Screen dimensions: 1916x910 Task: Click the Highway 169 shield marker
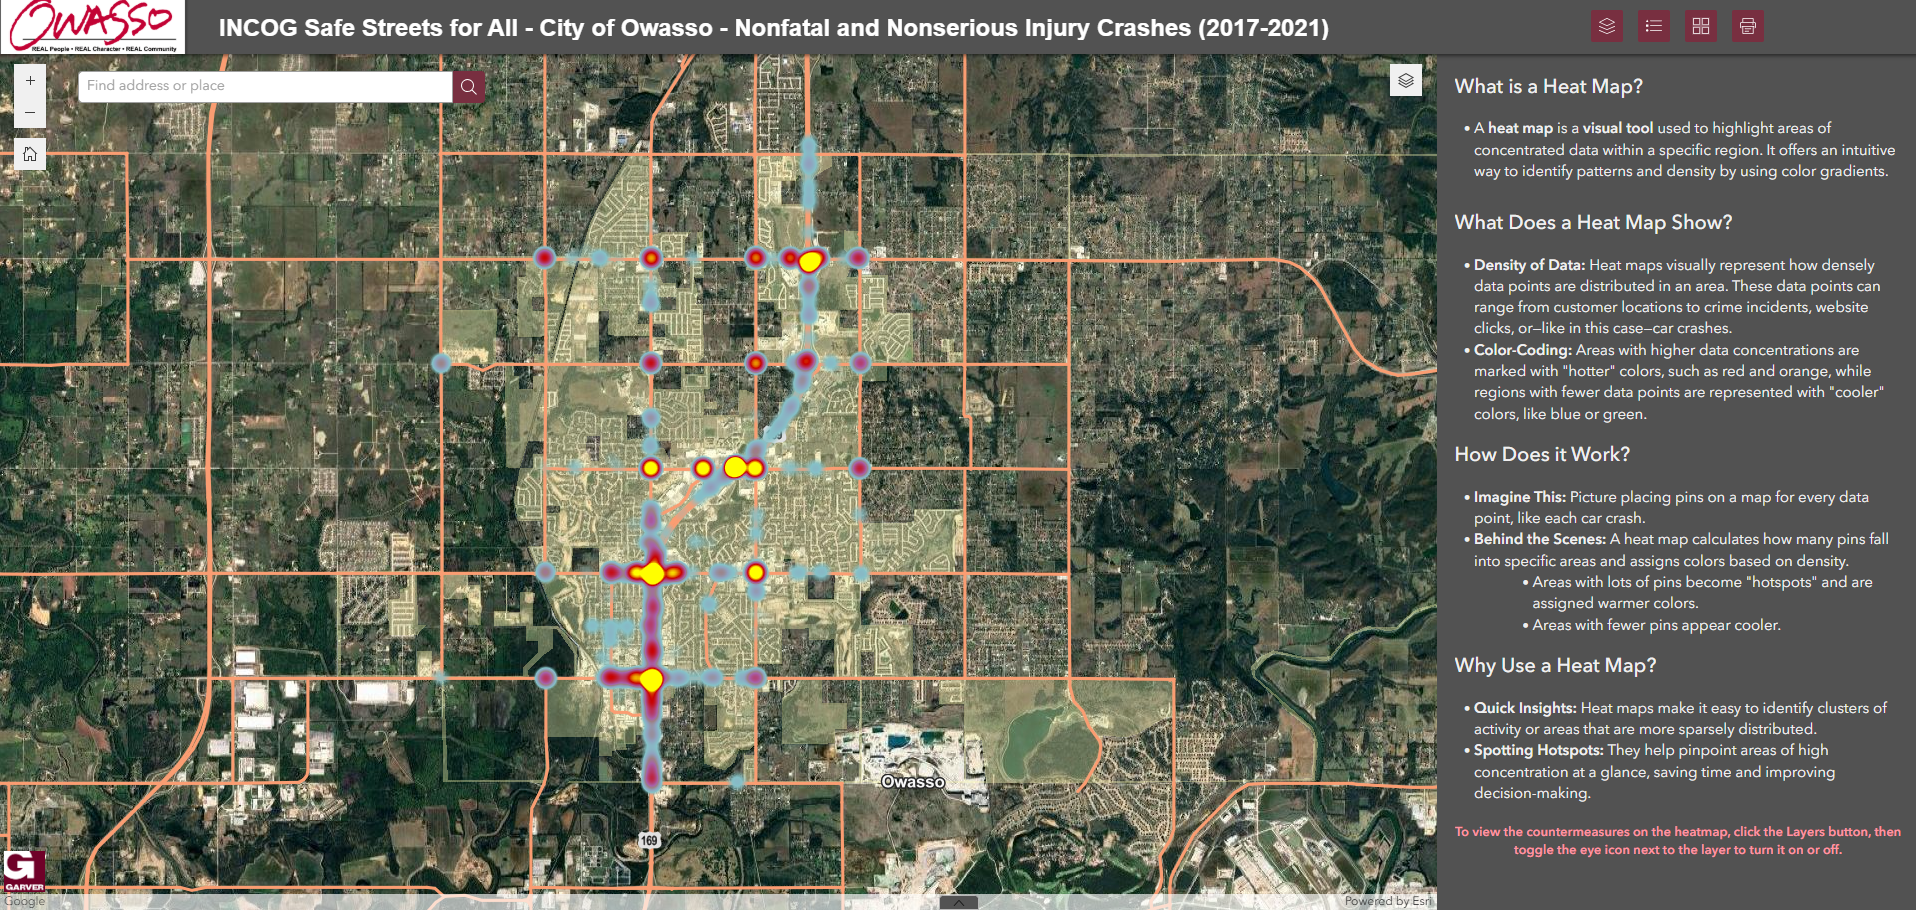pyautogui.click(x=649, y=840)
